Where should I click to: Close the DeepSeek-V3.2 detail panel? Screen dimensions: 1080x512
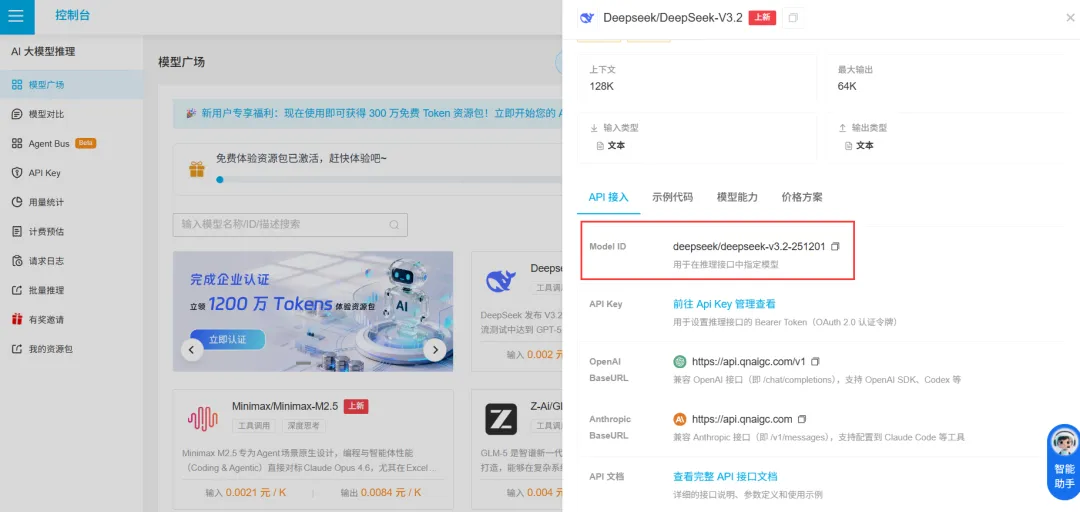tap(1070, 18)
